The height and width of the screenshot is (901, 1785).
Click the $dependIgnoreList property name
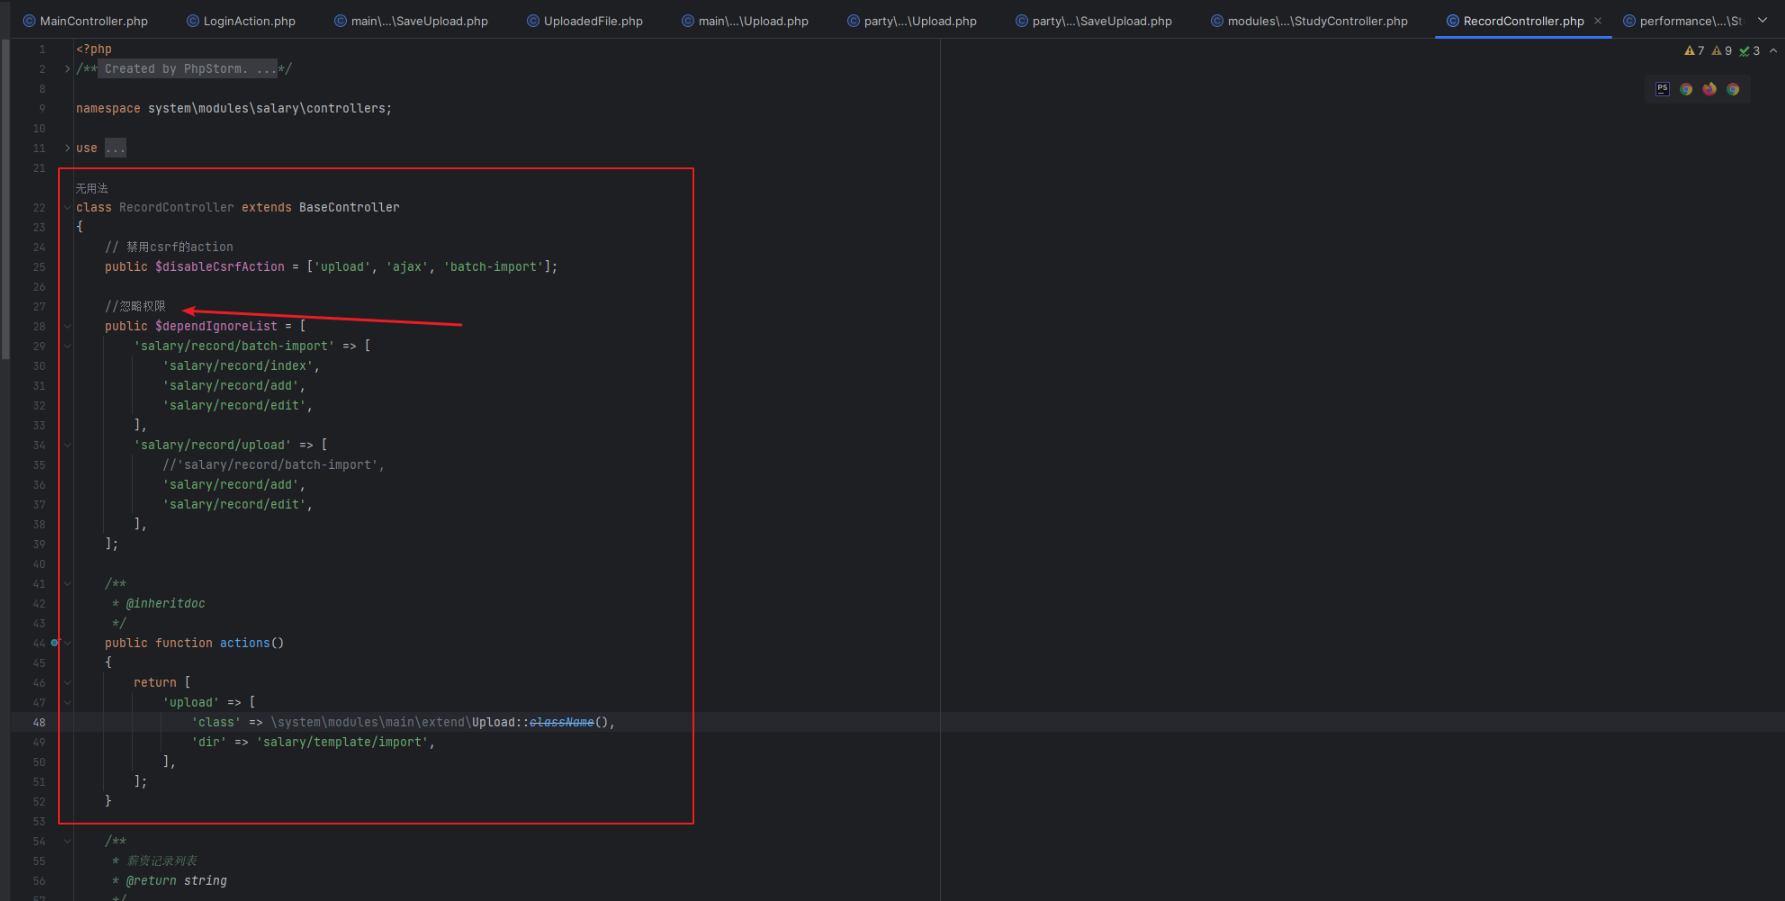pyautogui.click(x=216, y=326)
